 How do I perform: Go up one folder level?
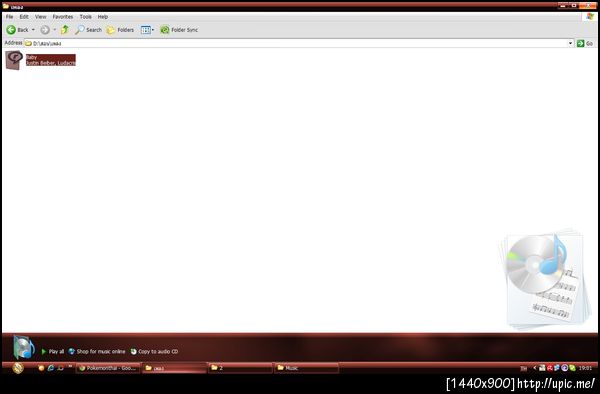click(65, 29)
